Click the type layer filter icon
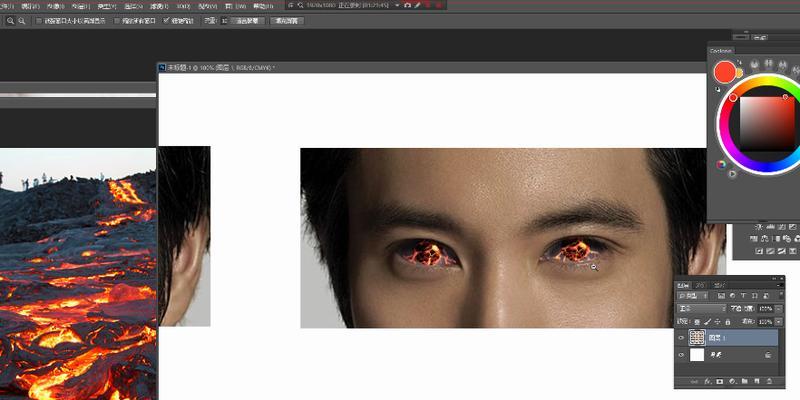This screenshot has width=800, height=400. (743, 296)
